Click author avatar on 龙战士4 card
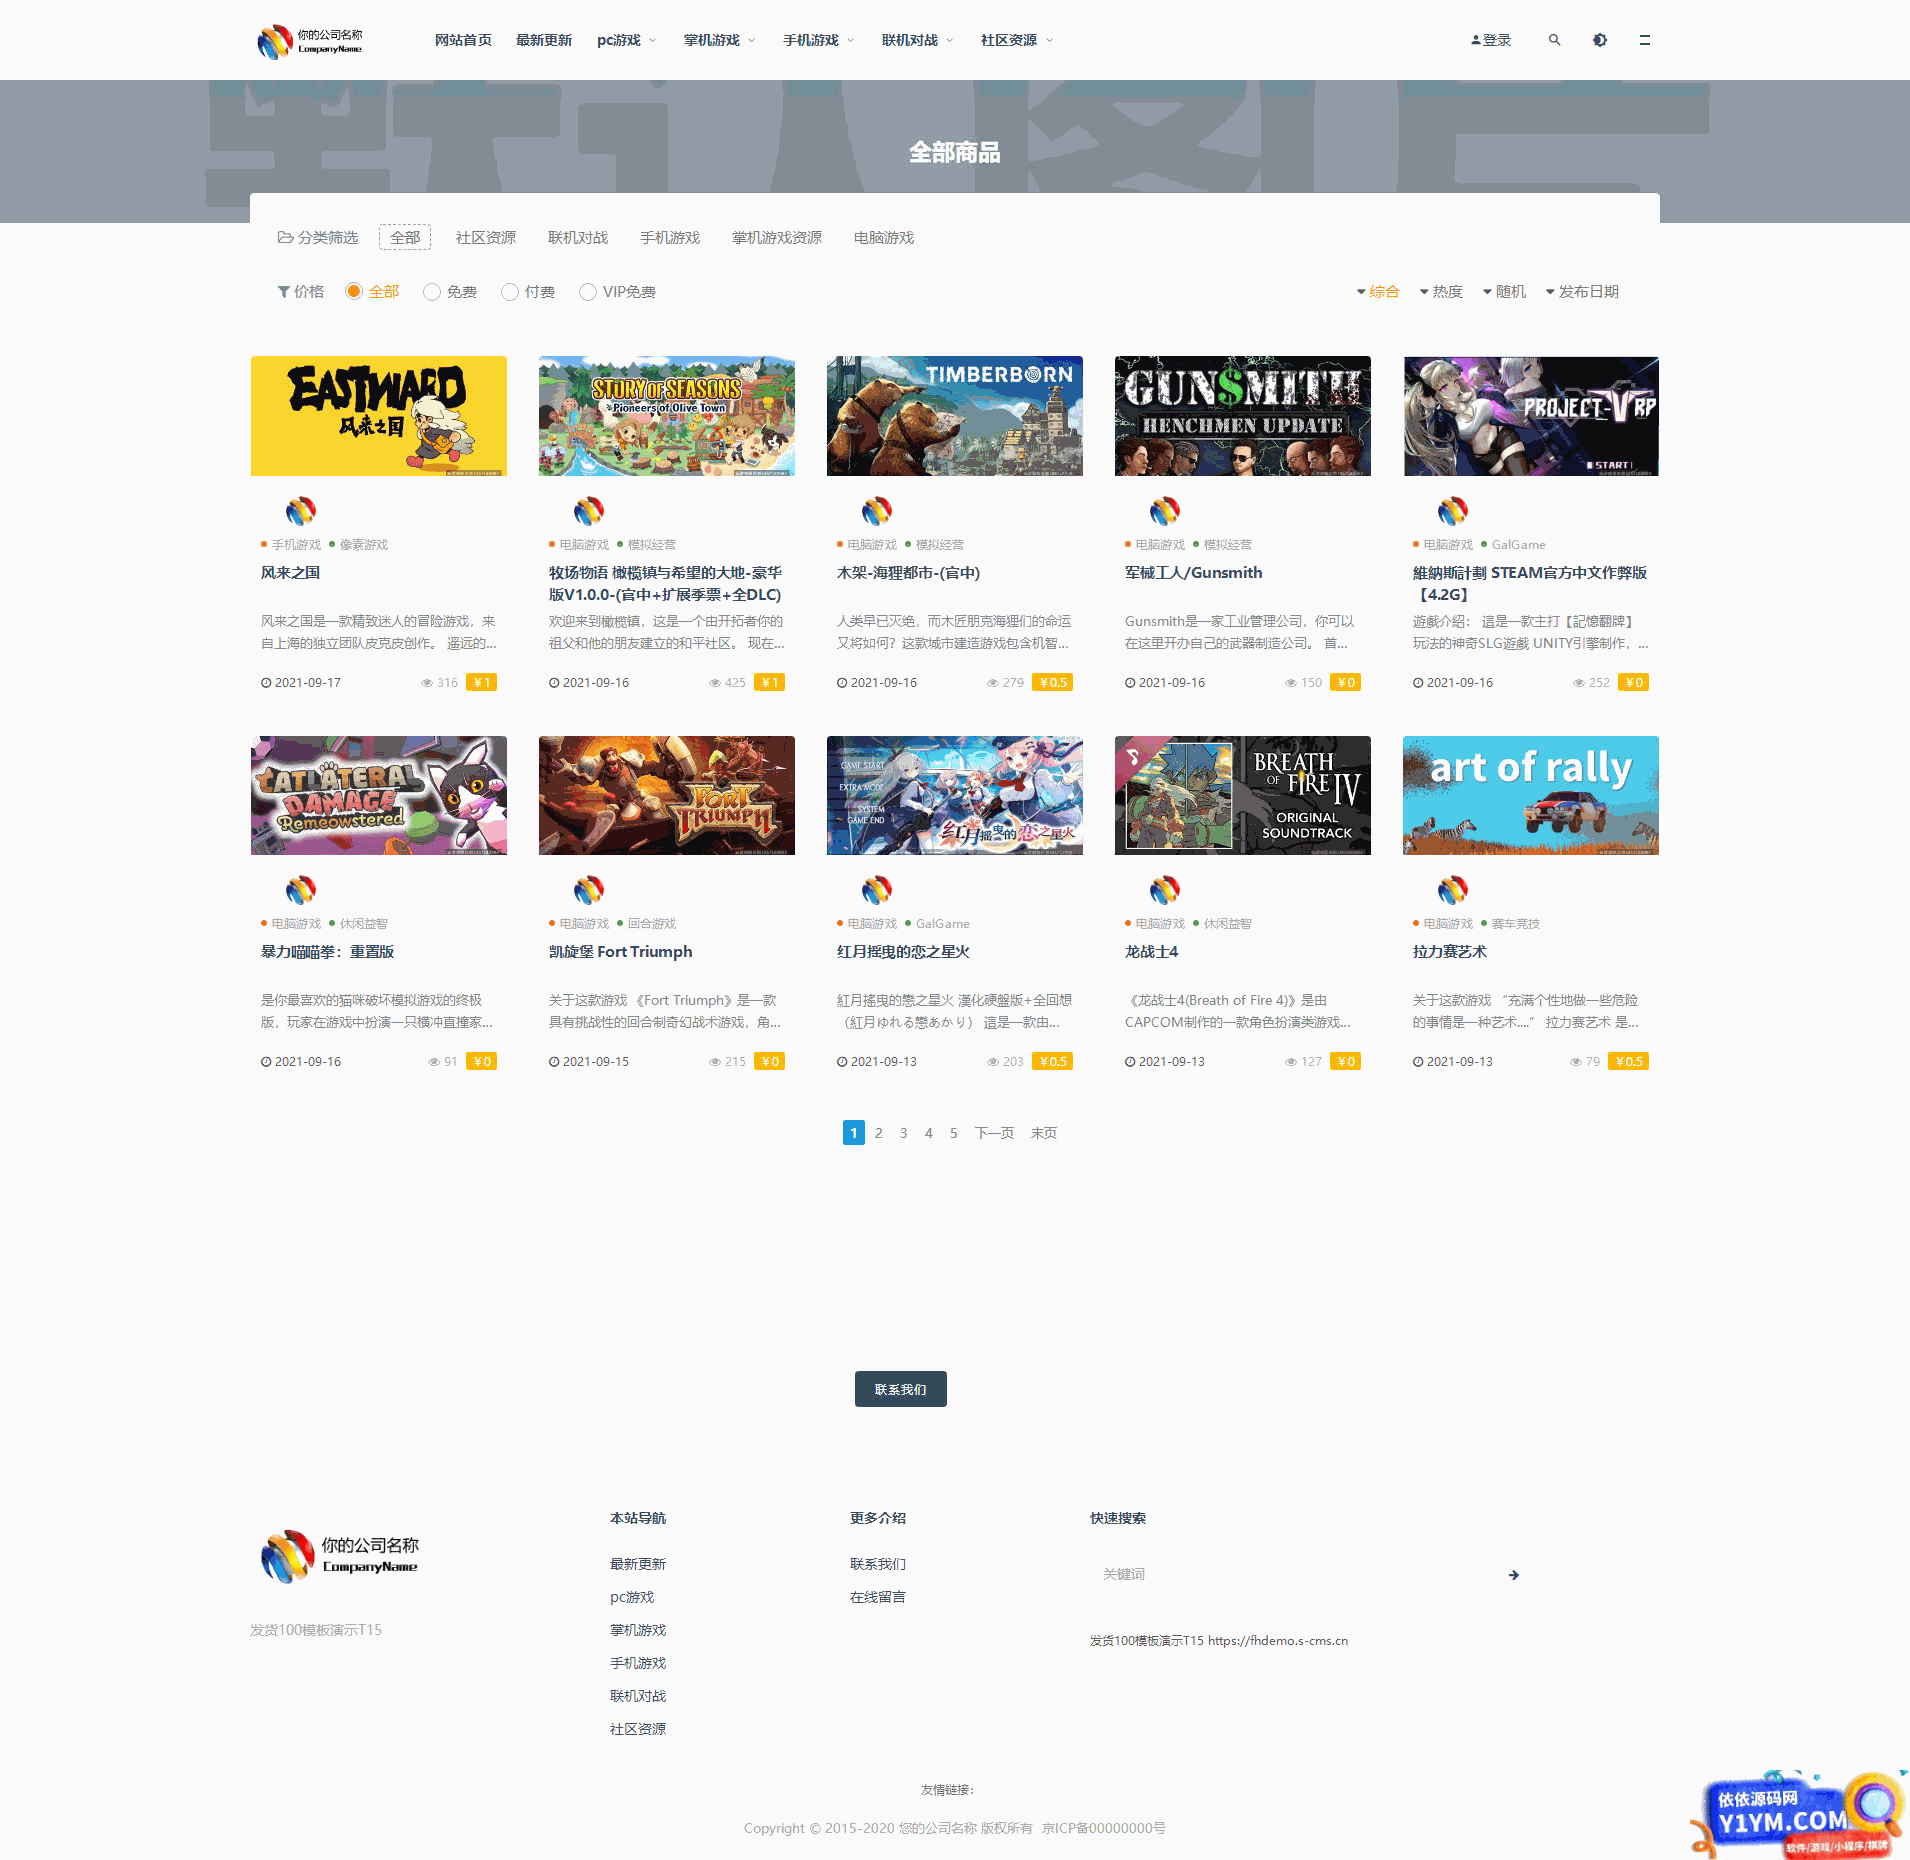The height and width of the screenshot is (1860, 1910). pos(1165,890)
